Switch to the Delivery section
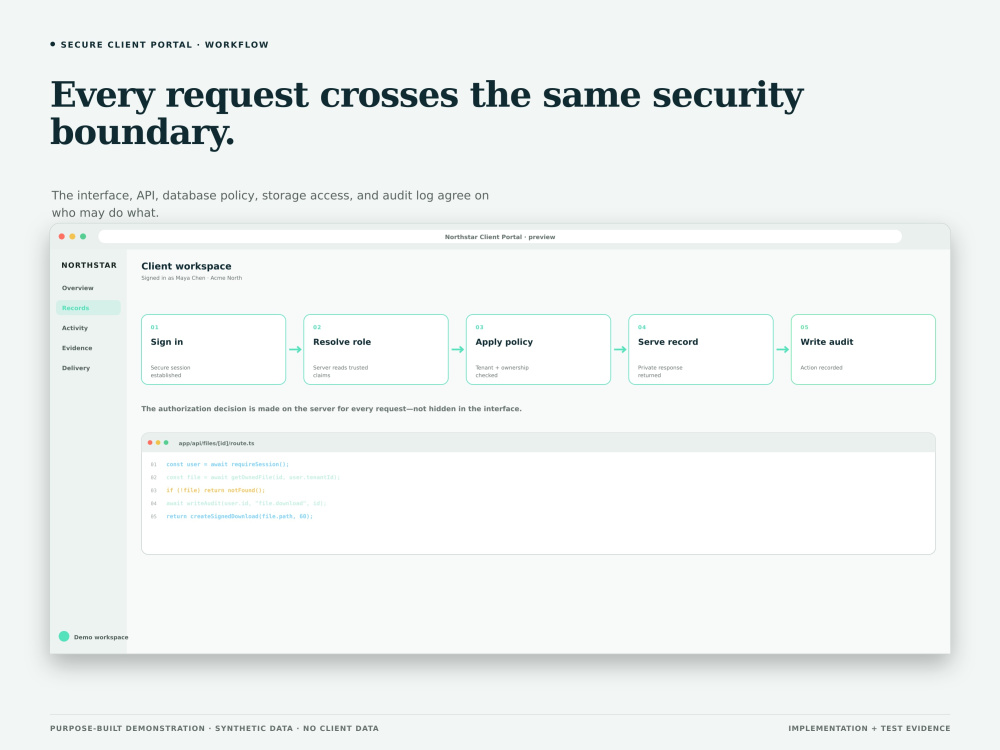 pos(76,368)
